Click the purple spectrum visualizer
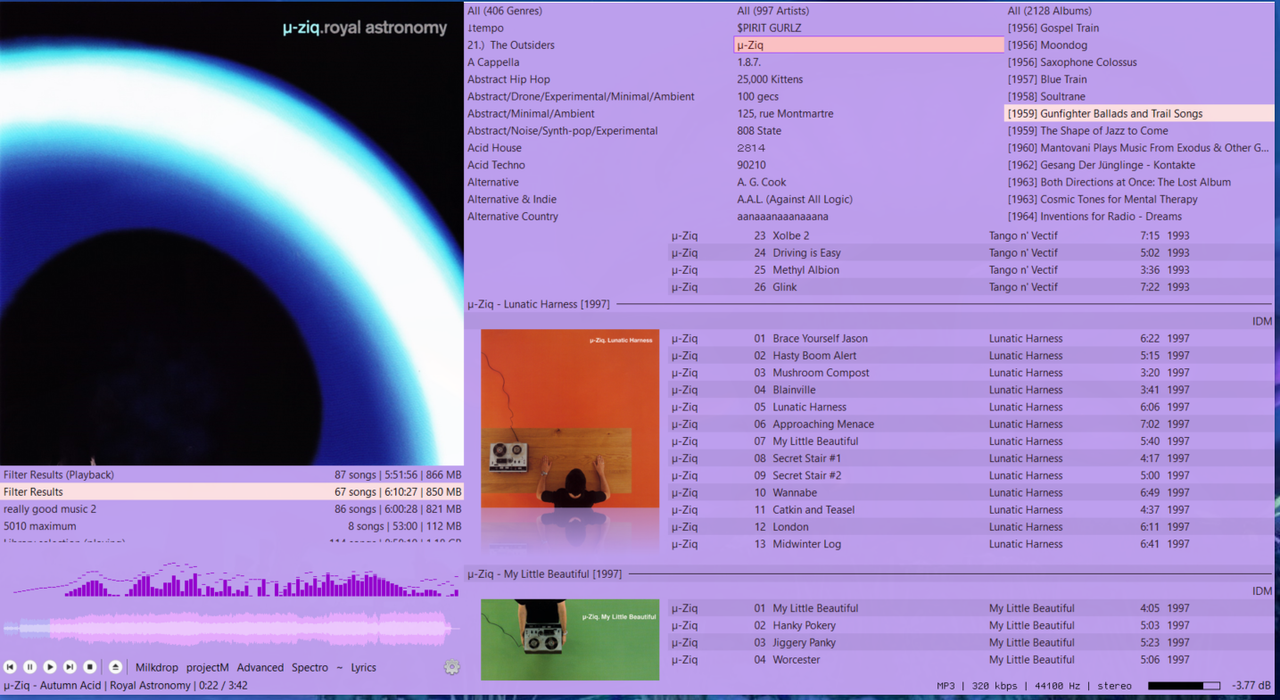The image size is (1280, 700). pyautogui.click(x=235, y=580)
